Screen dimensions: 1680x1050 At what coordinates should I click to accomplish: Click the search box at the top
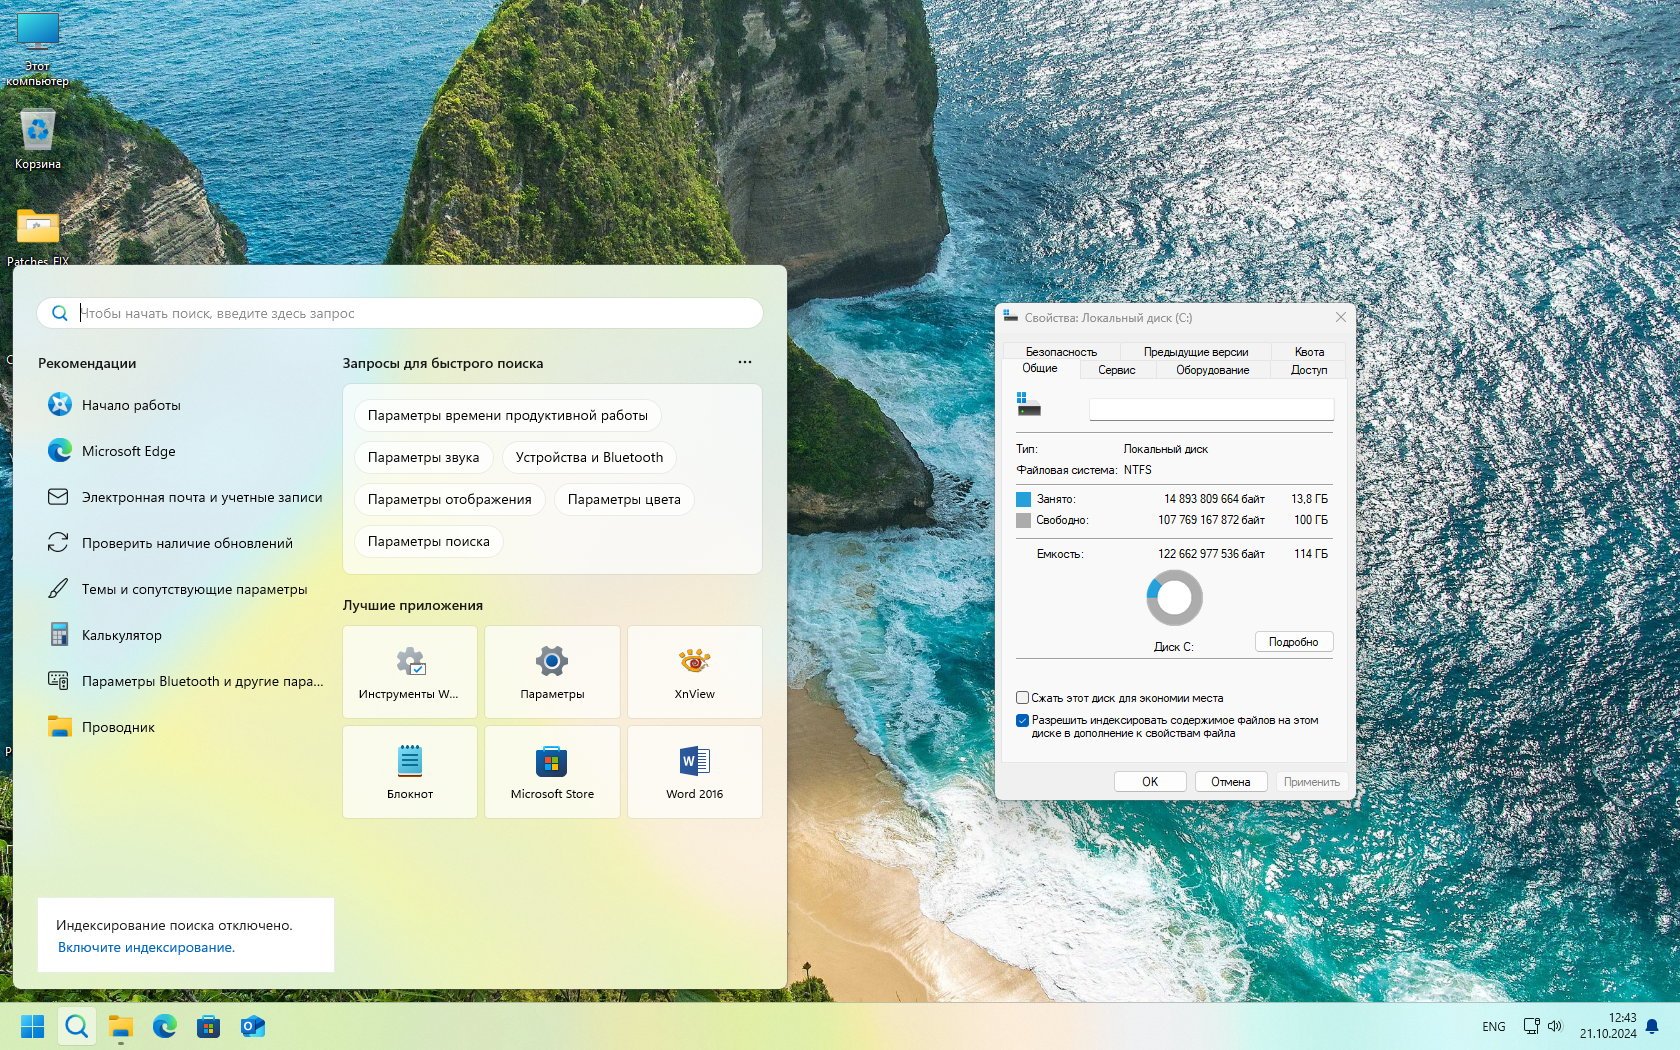pos(400,313)
